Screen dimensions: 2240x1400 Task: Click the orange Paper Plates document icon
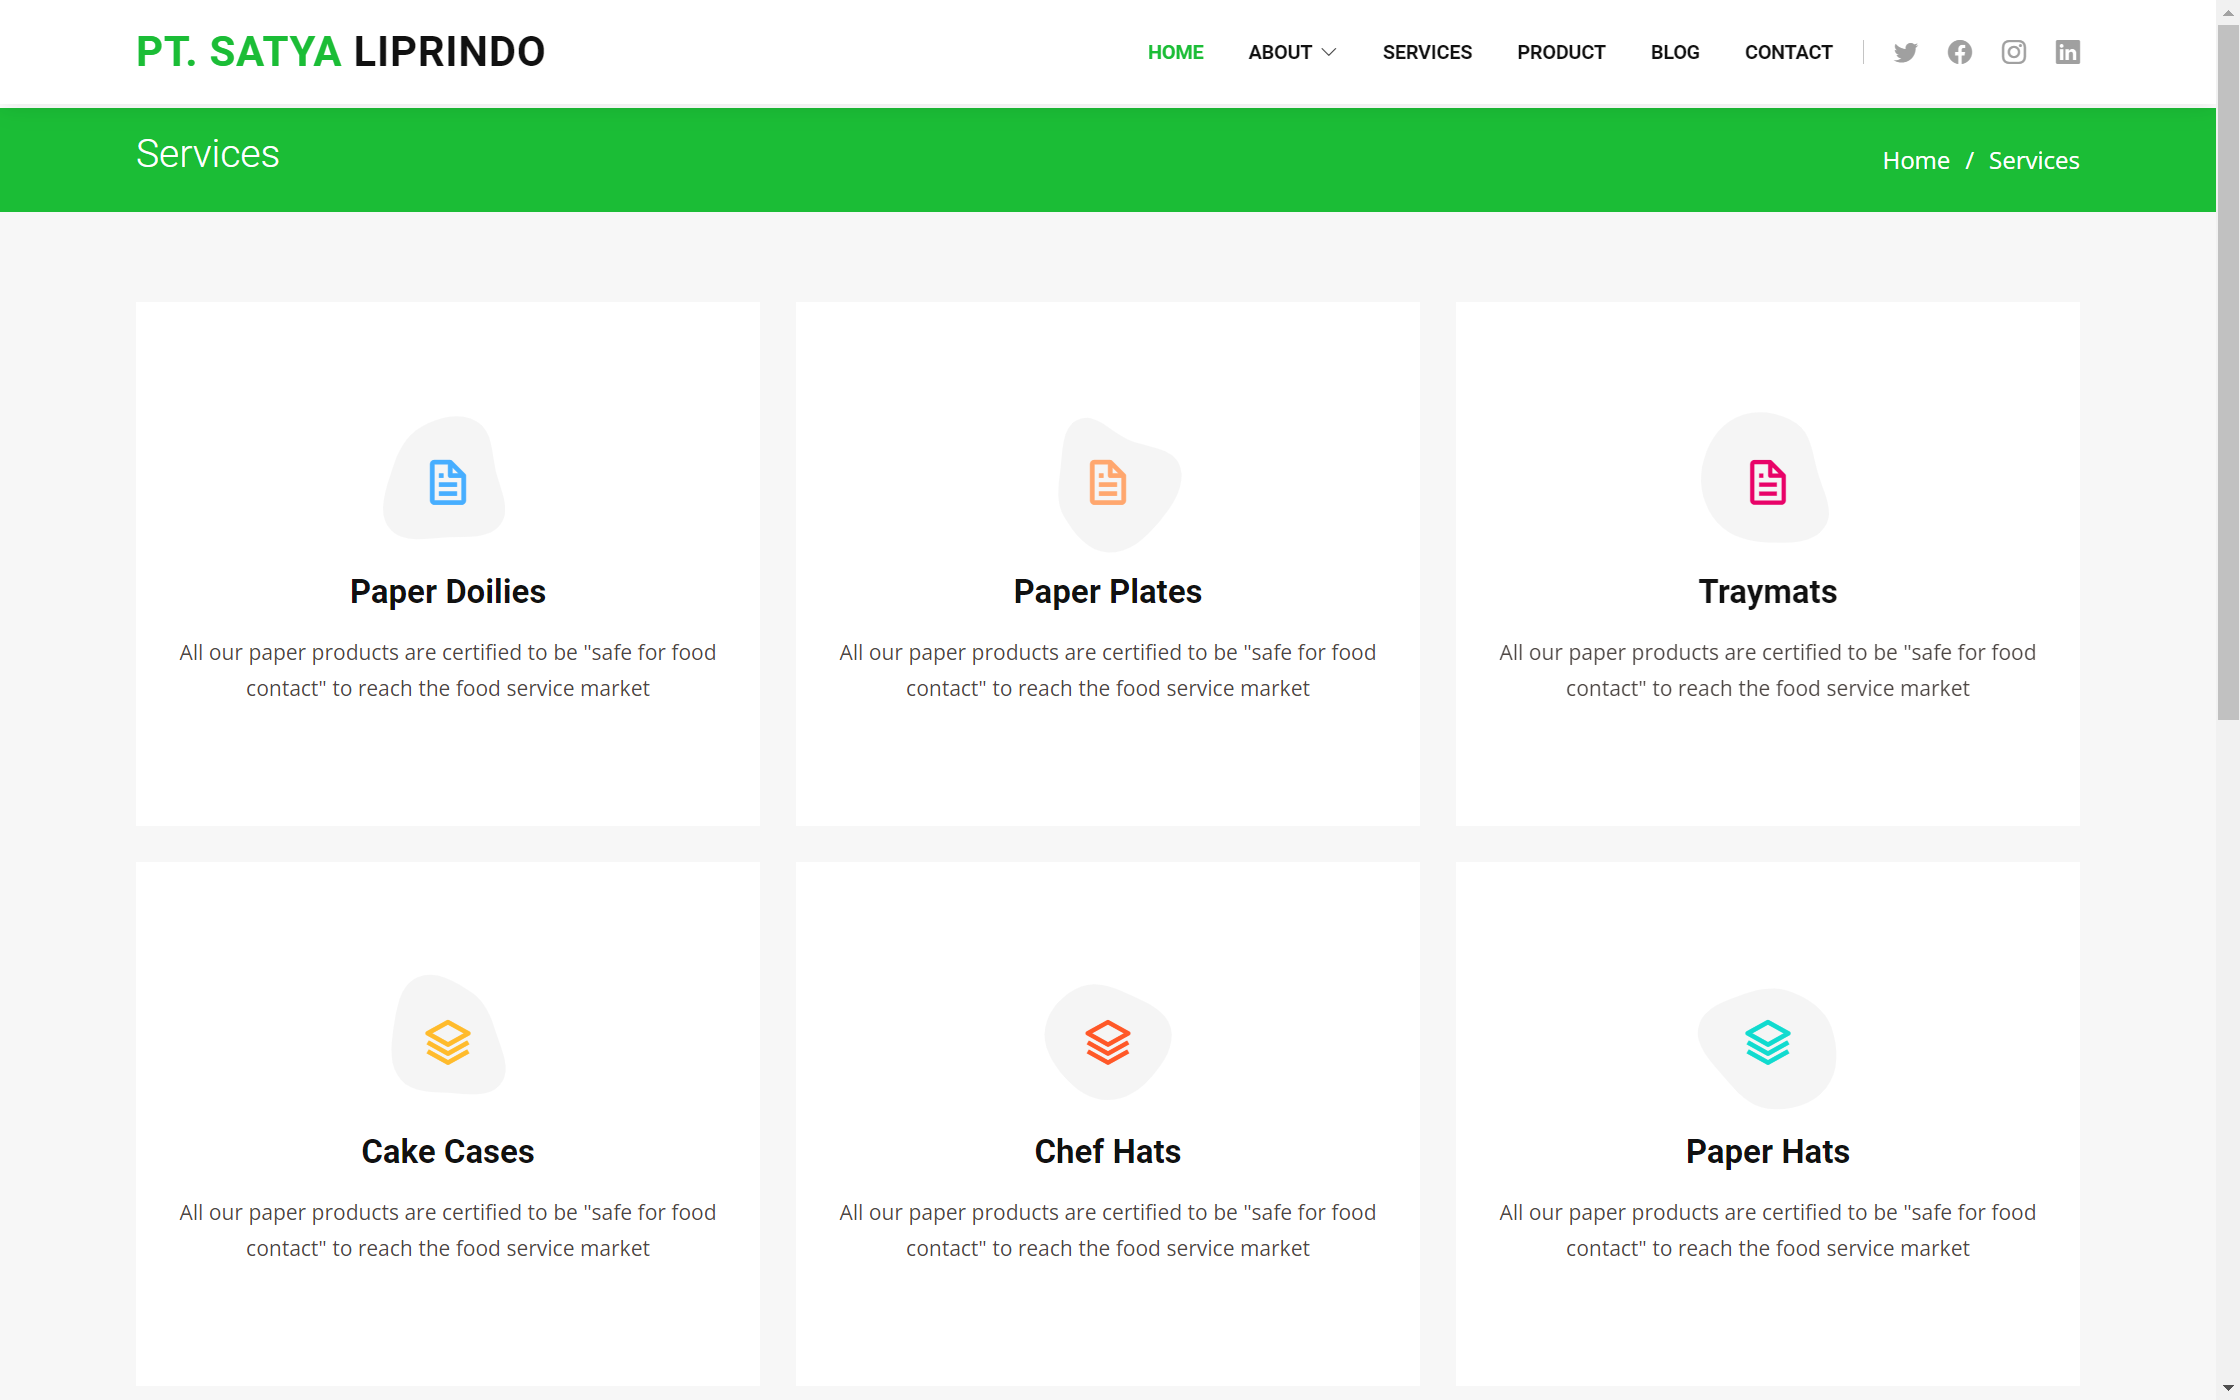(1107, 483)
